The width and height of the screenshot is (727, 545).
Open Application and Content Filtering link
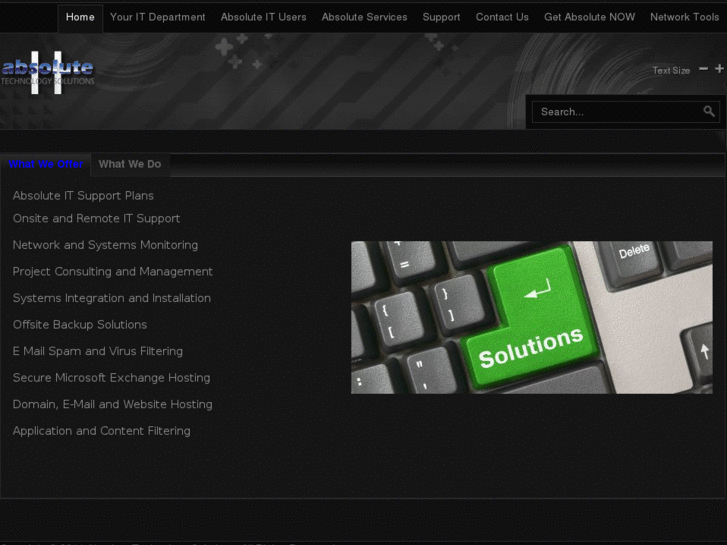[102, 431]
